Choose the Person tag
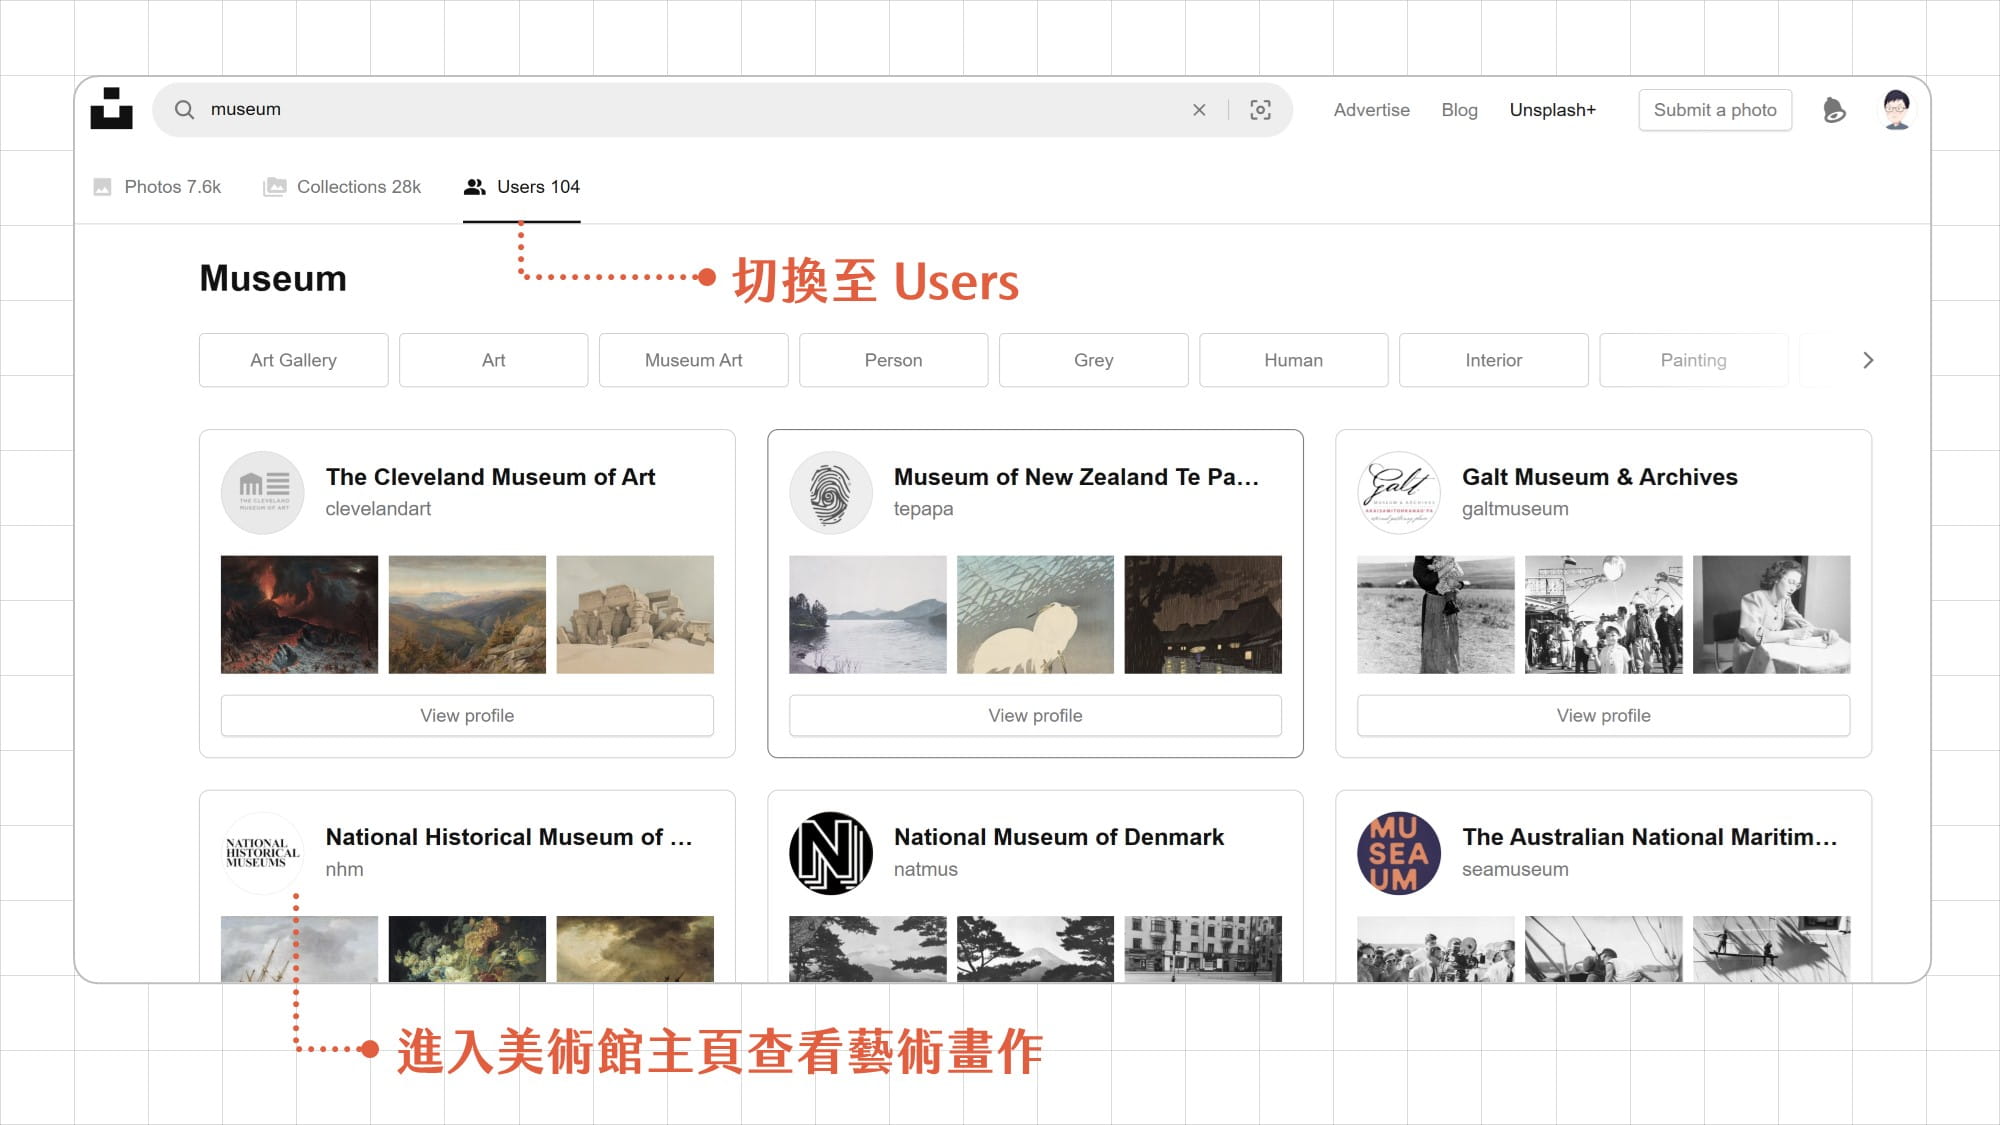 [893, 360]
